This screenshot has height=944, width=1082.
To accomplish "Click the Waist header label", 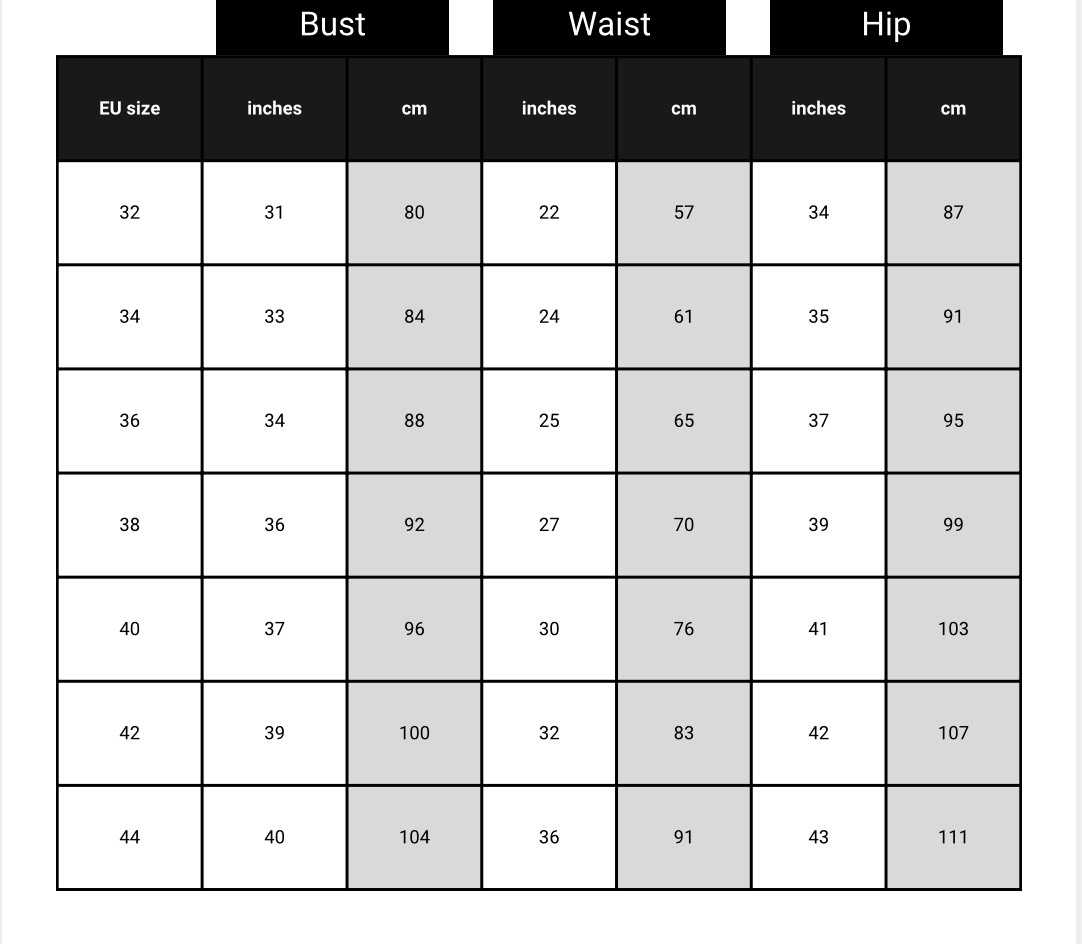I will pos(609,25).
